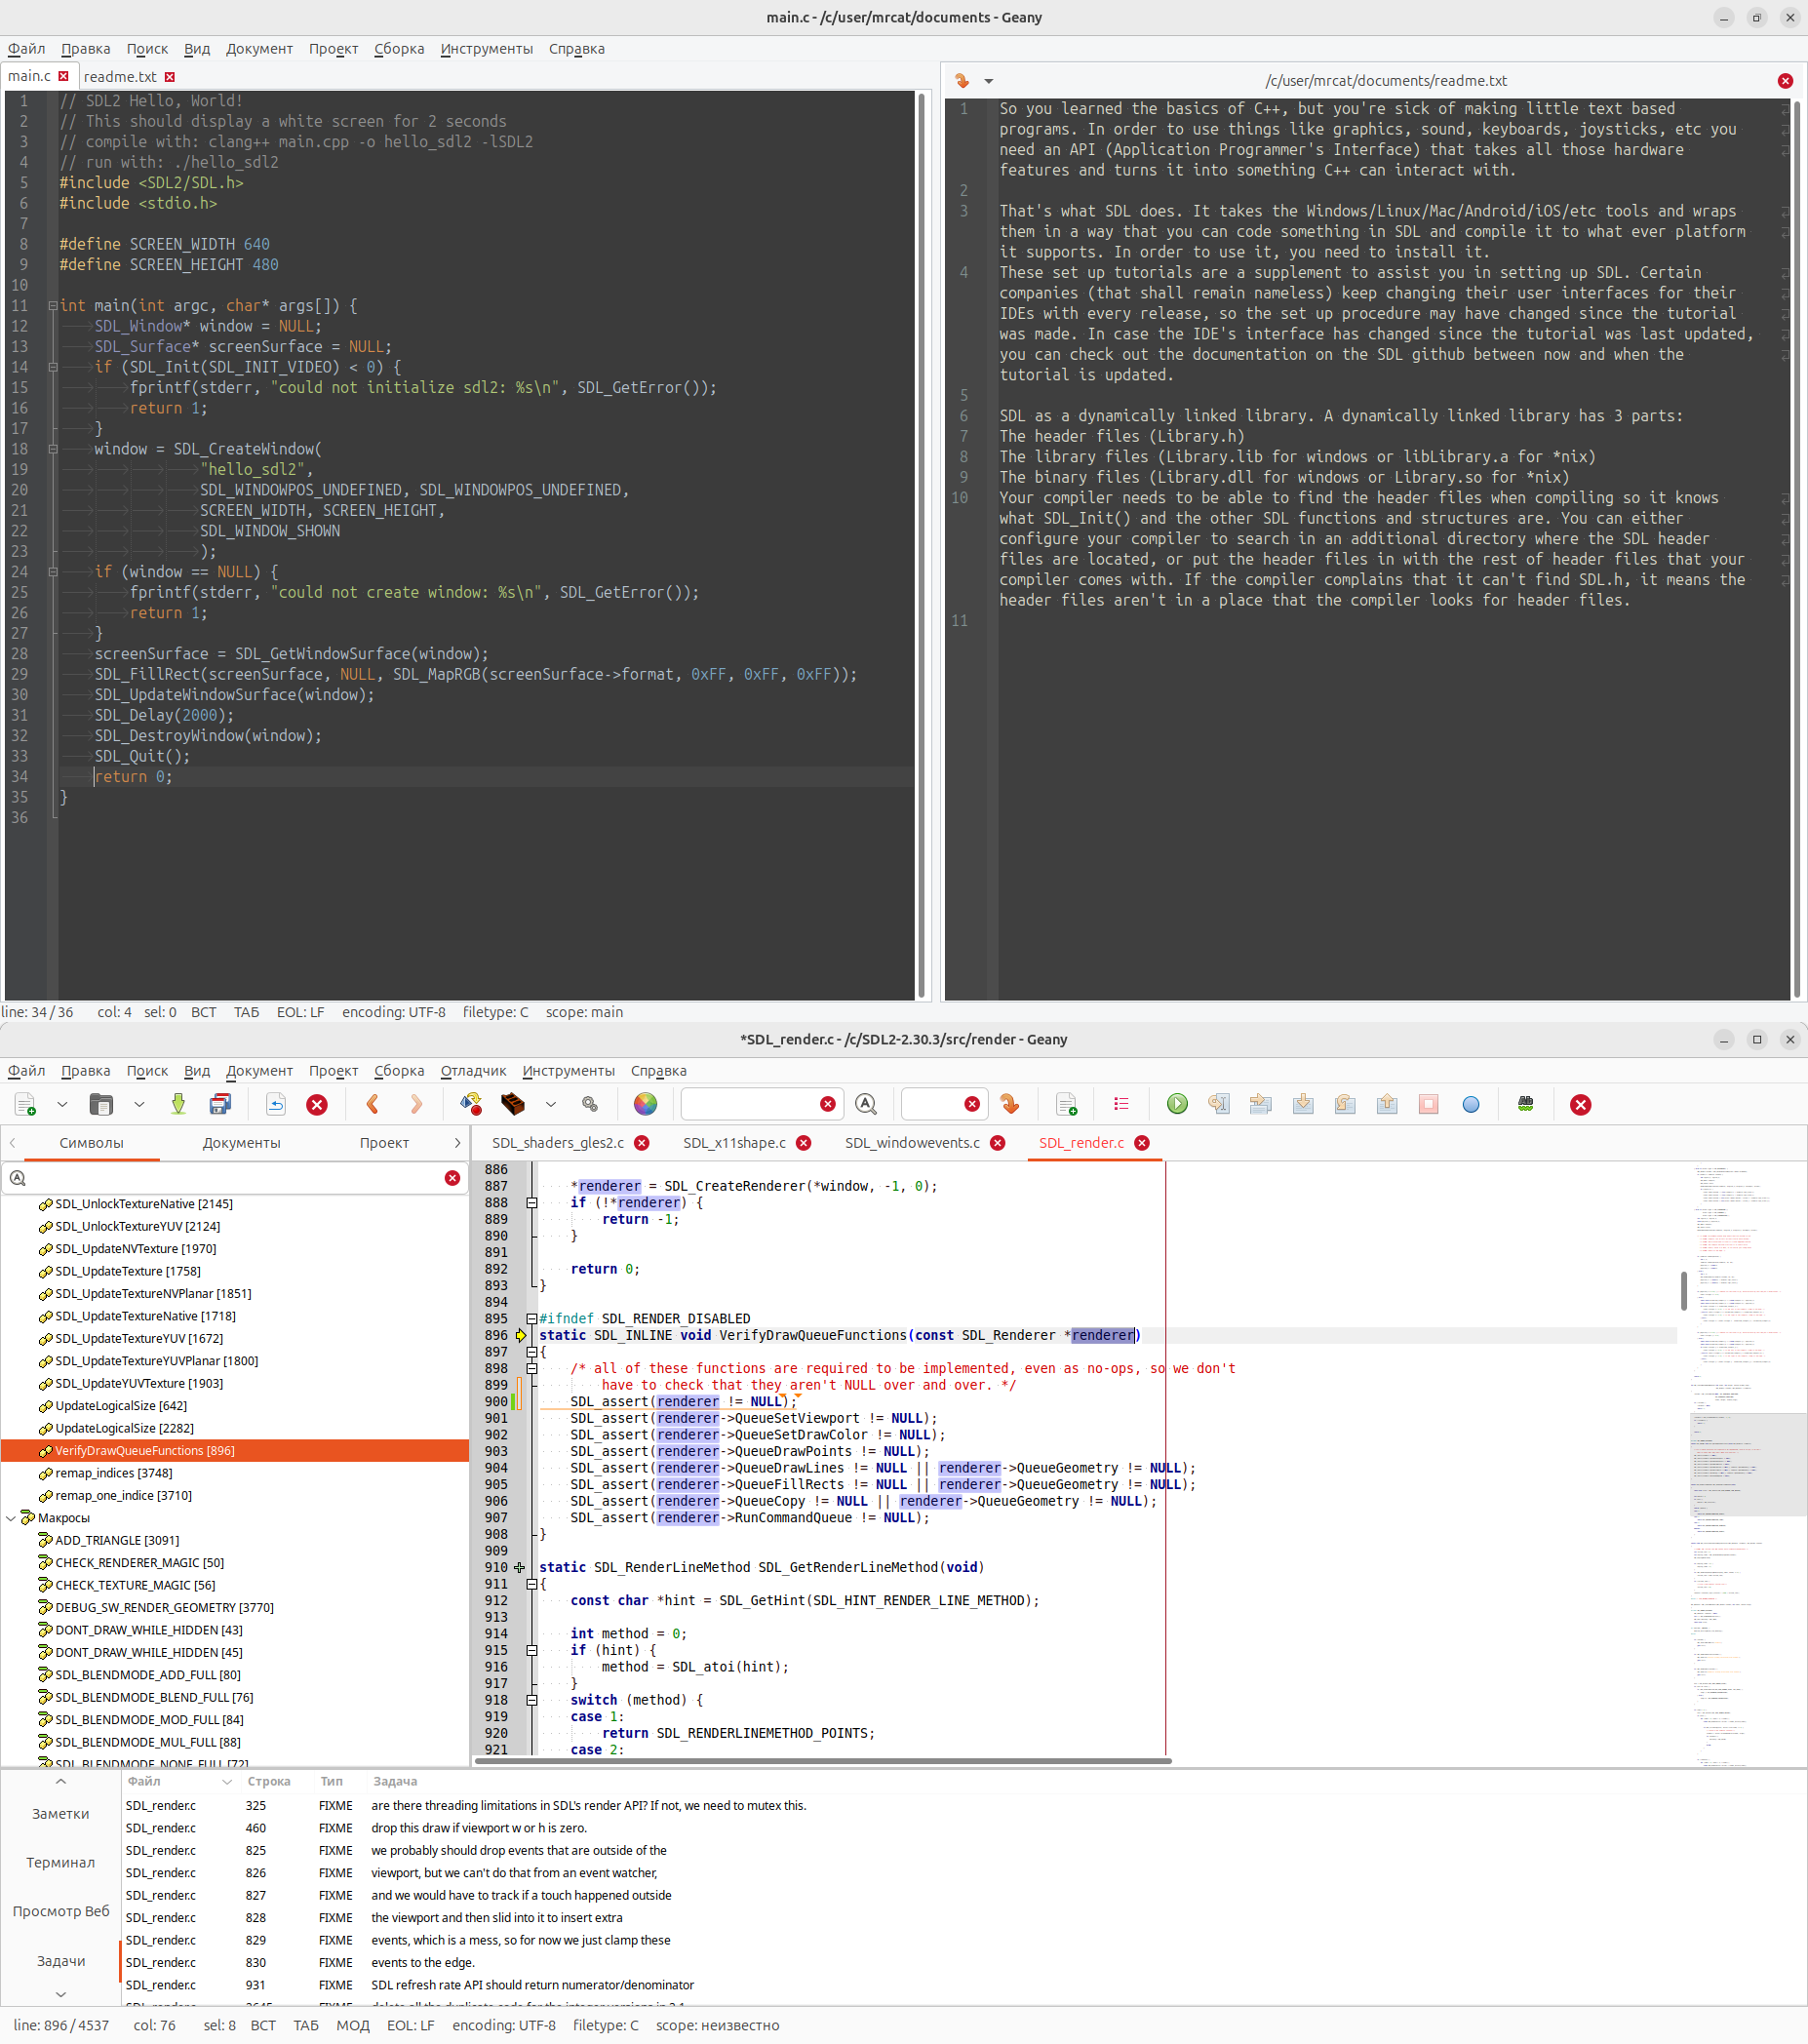Click the New file icon in SDL_render toolbar
The image size is (1808, 2044).
tap(26, 1104)
